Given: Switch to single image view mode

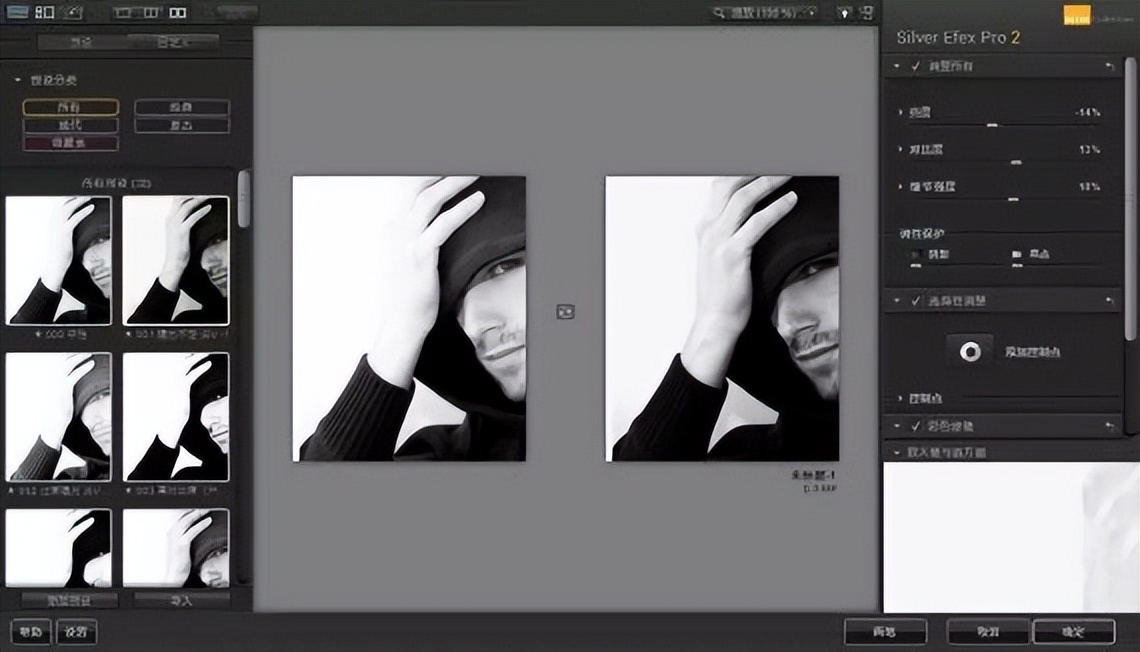Looking at the screenshot, I should (124, 13).
